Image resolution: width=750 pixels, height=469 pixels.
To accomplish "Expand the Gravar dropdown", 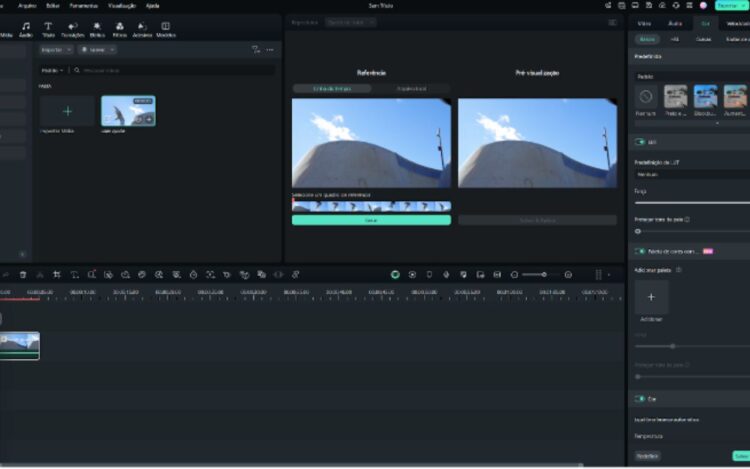I will pos(97,50).
